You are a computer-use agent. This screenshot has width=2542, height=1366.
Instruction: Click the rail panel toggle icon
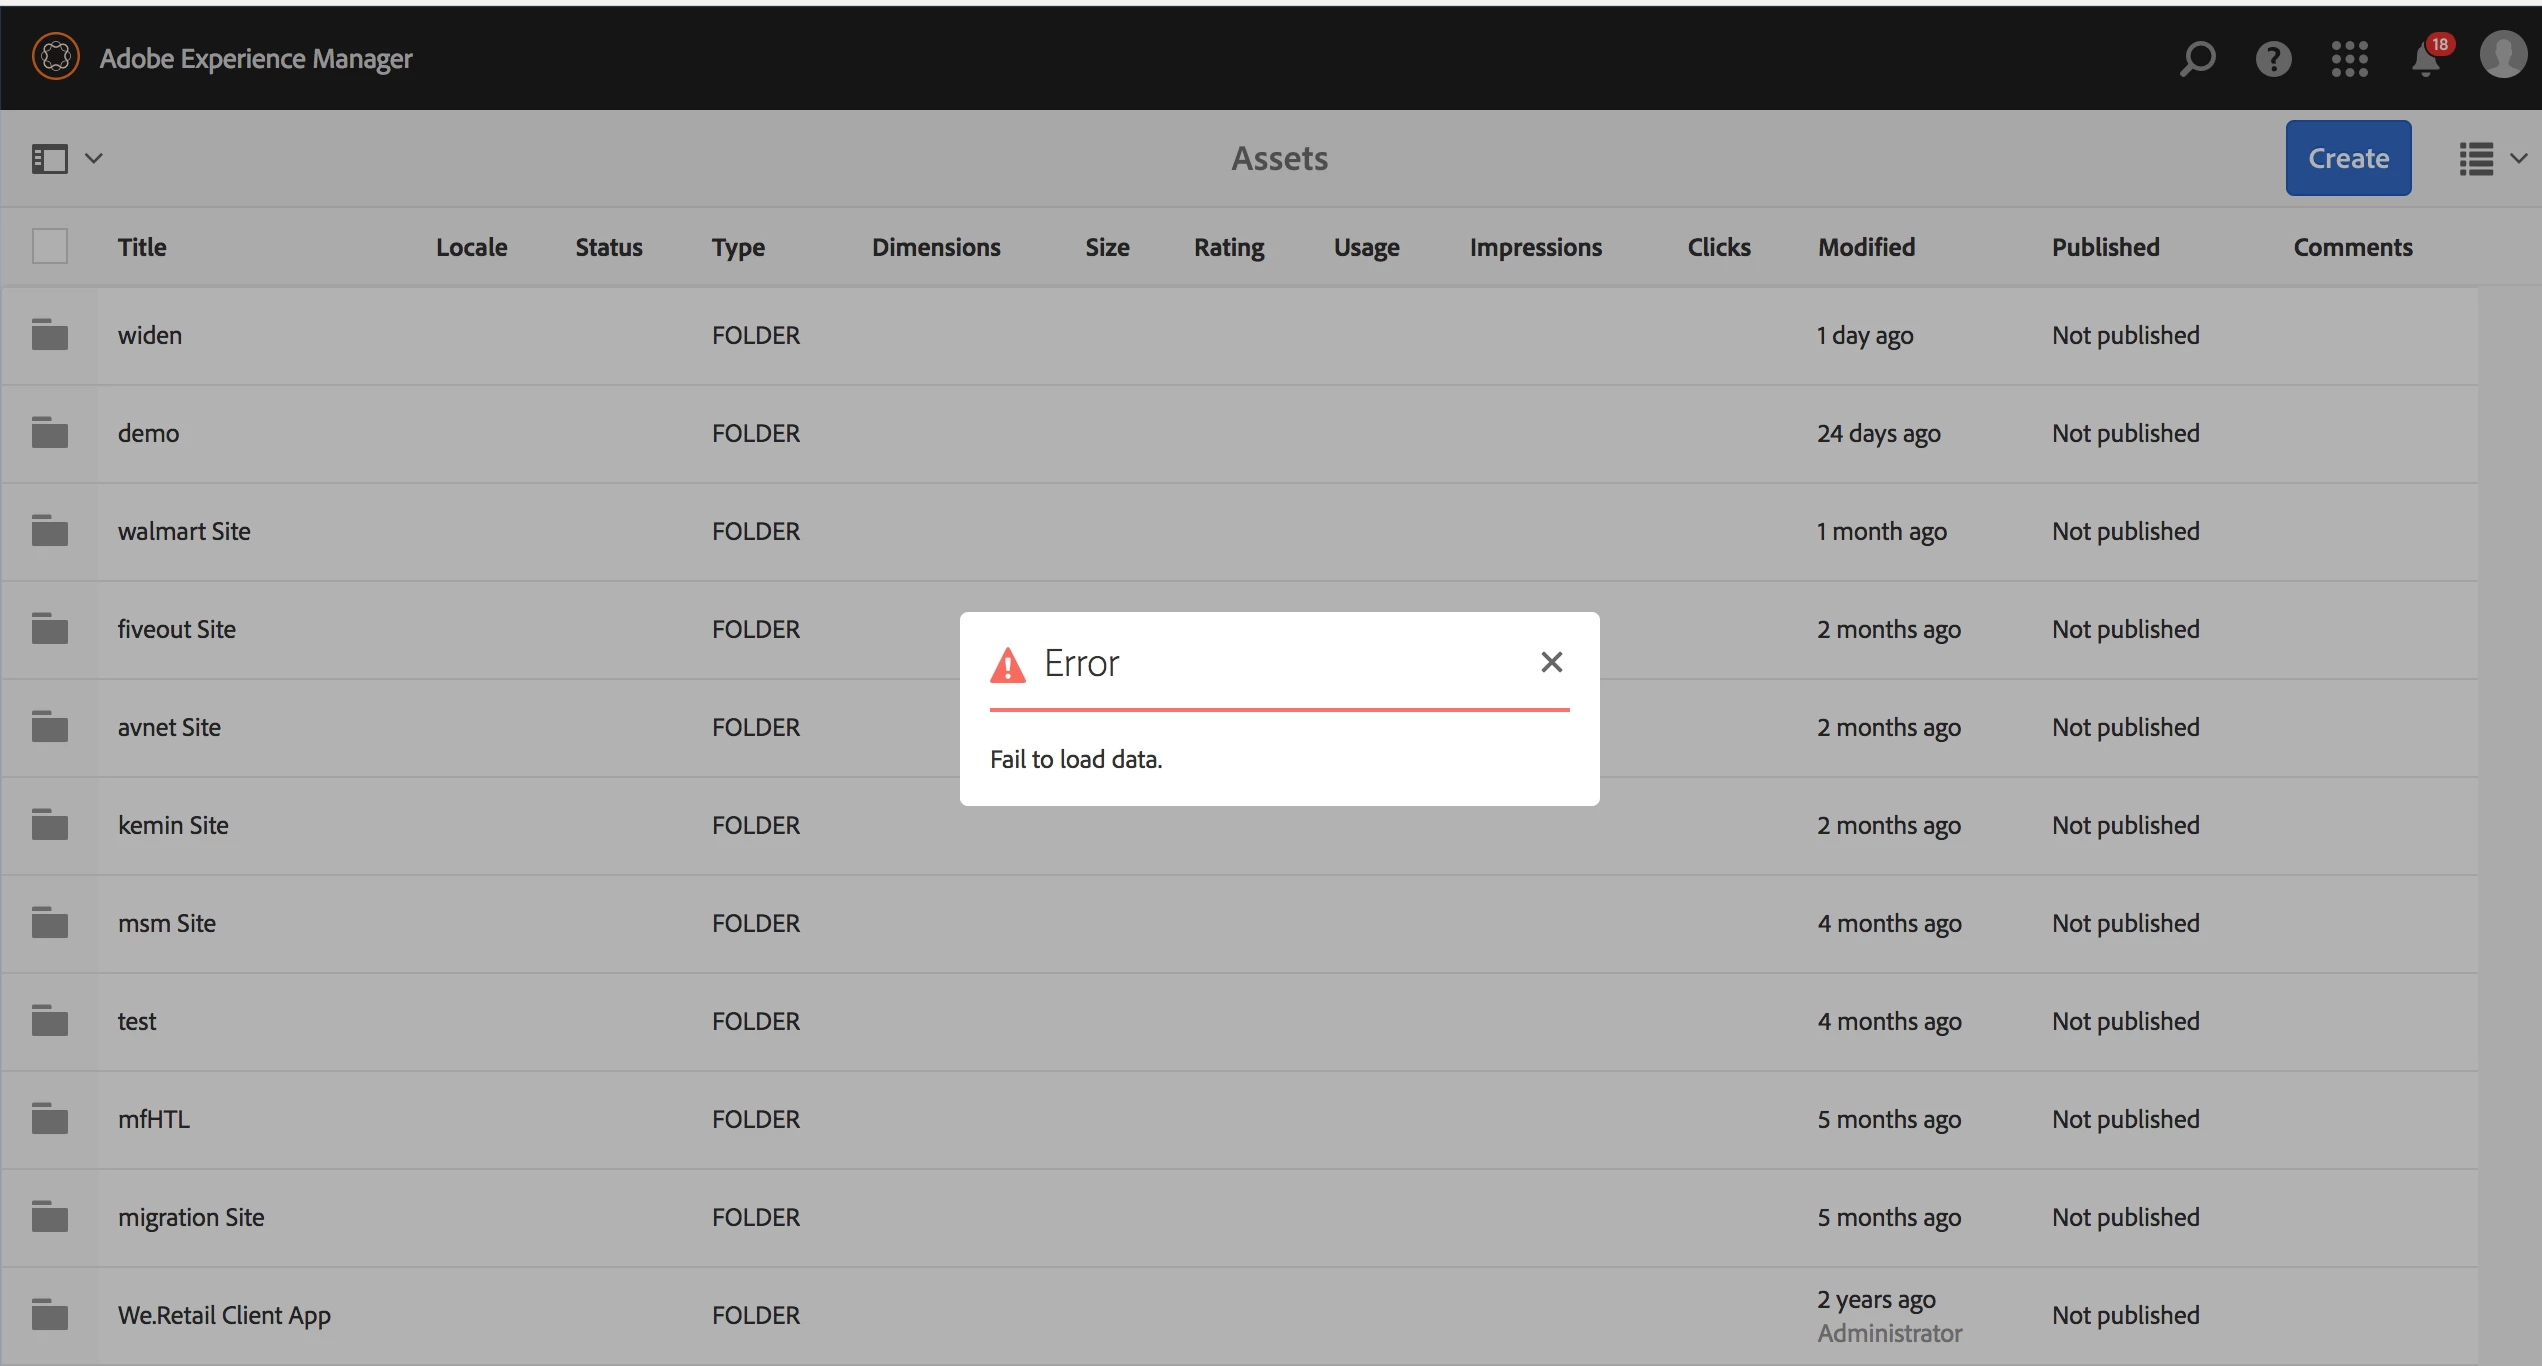tap(49, 158)
